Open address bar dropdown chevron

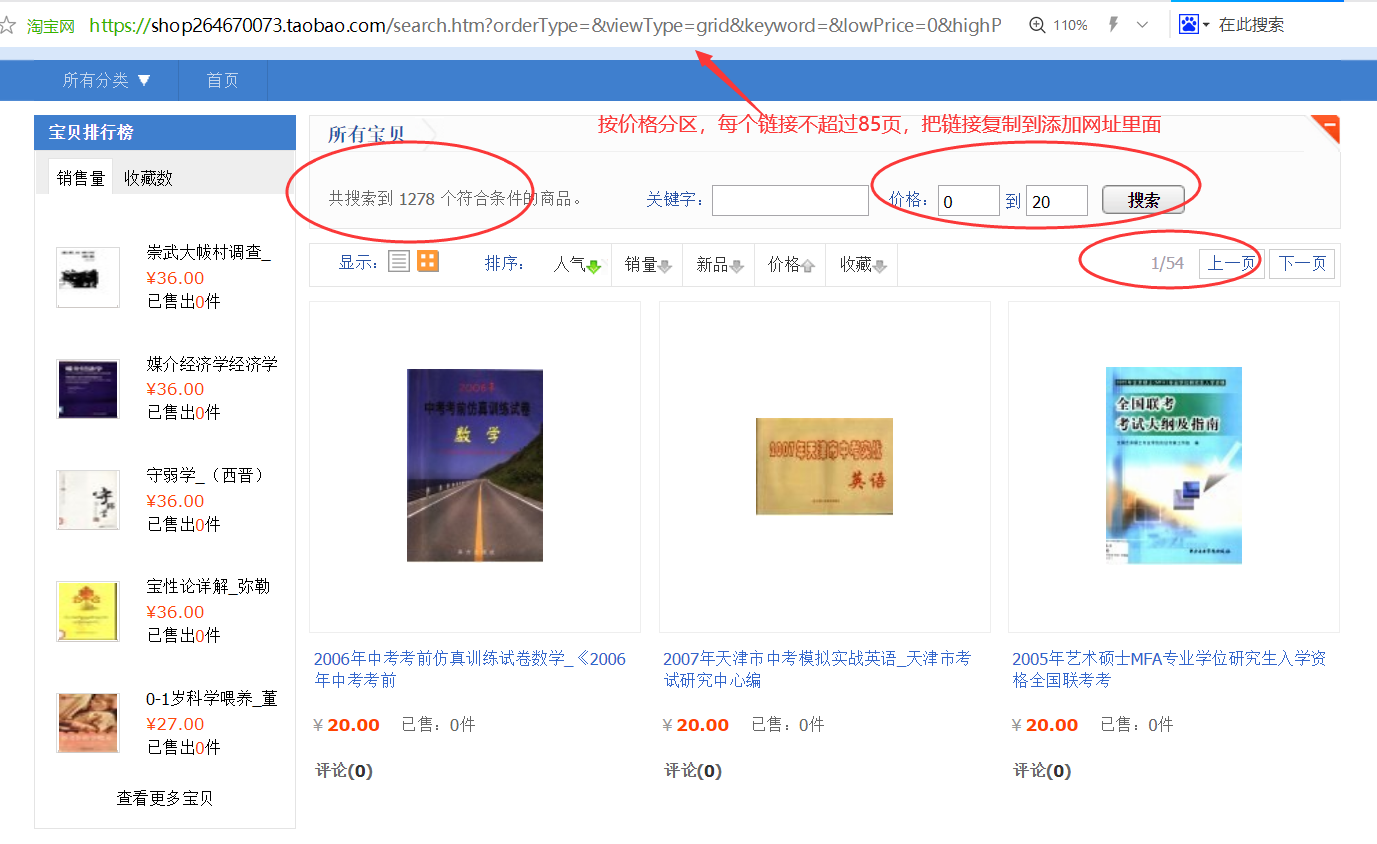pyautogui.click(x=1143, y=25)
